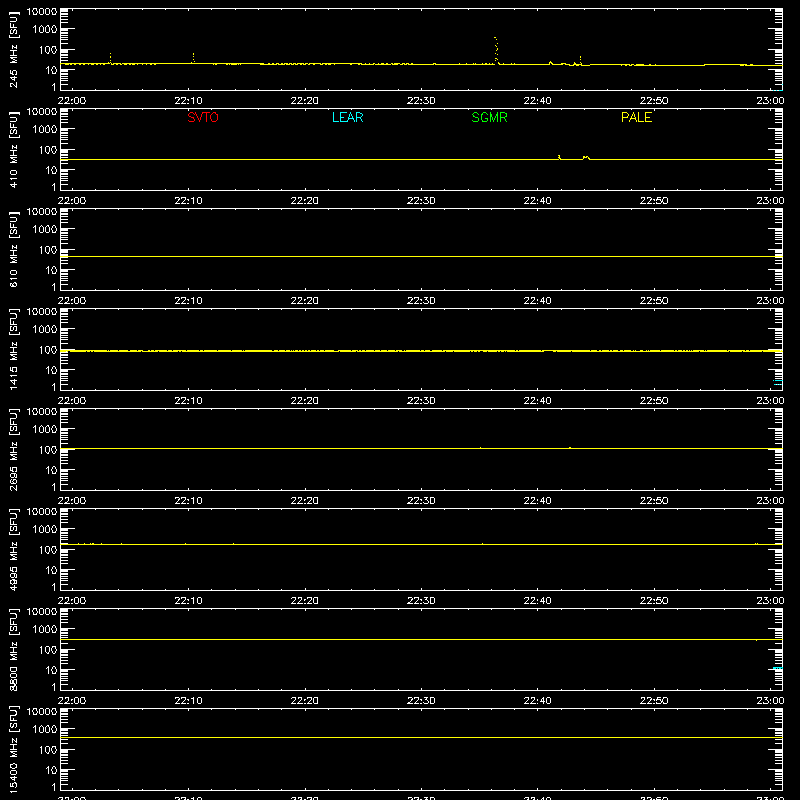Click the 410 MHz blip near 22:42

[x=559, y=157]
